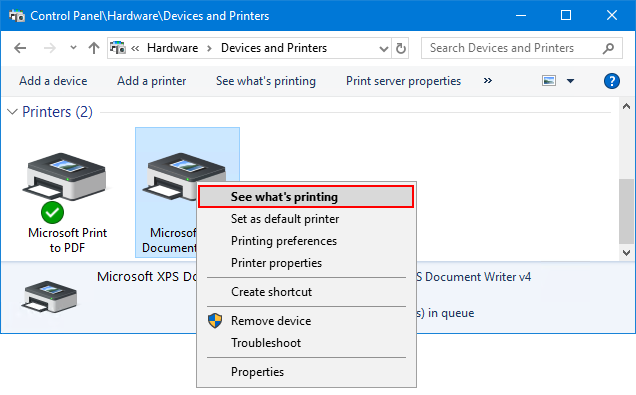
Task: Collapse the Printers (2) group
Action: tap(13, 112)
